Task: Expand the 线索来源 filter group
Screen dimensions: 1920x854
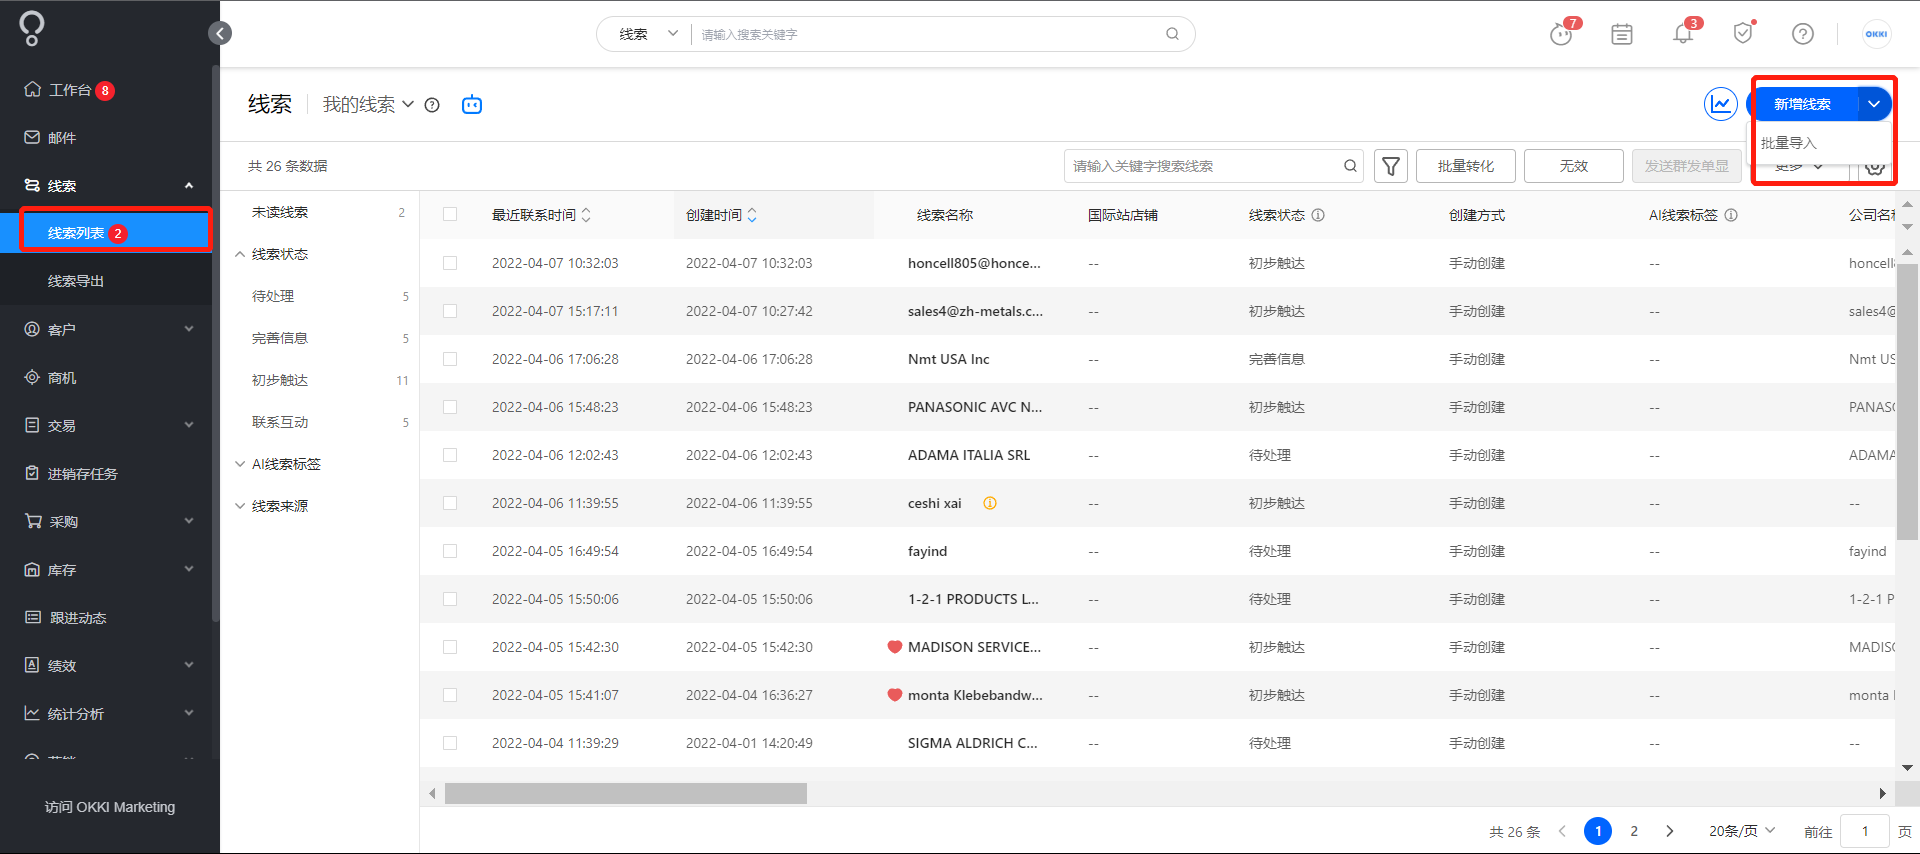Action: [x=240, y=506]
